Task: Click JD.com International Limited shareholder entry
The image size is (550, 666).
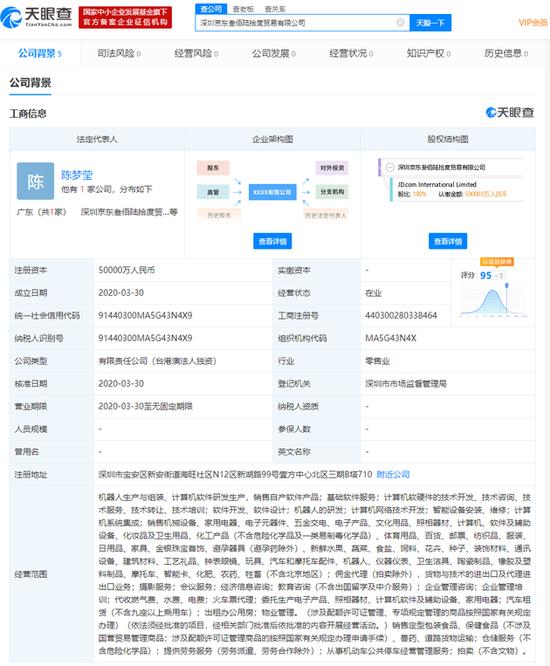Action: pyautogui.click(x=437, y=184)
